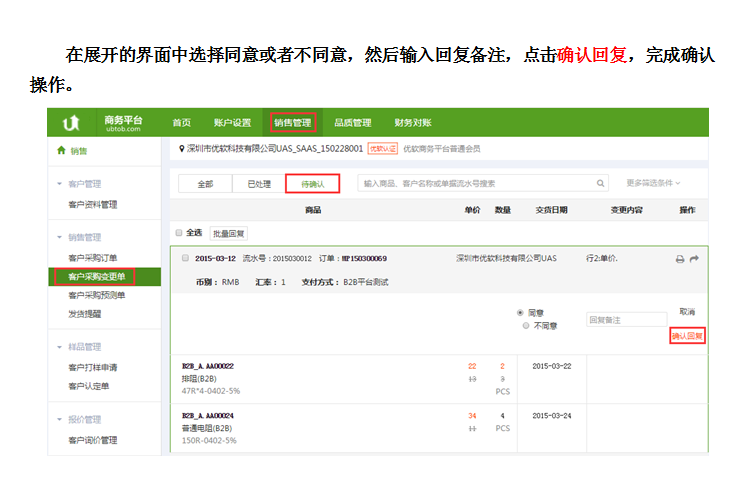Viewport: 756px width, 501px height.
Task: Click the ubtob platform logo icon
Action: (x=71, y=123)
